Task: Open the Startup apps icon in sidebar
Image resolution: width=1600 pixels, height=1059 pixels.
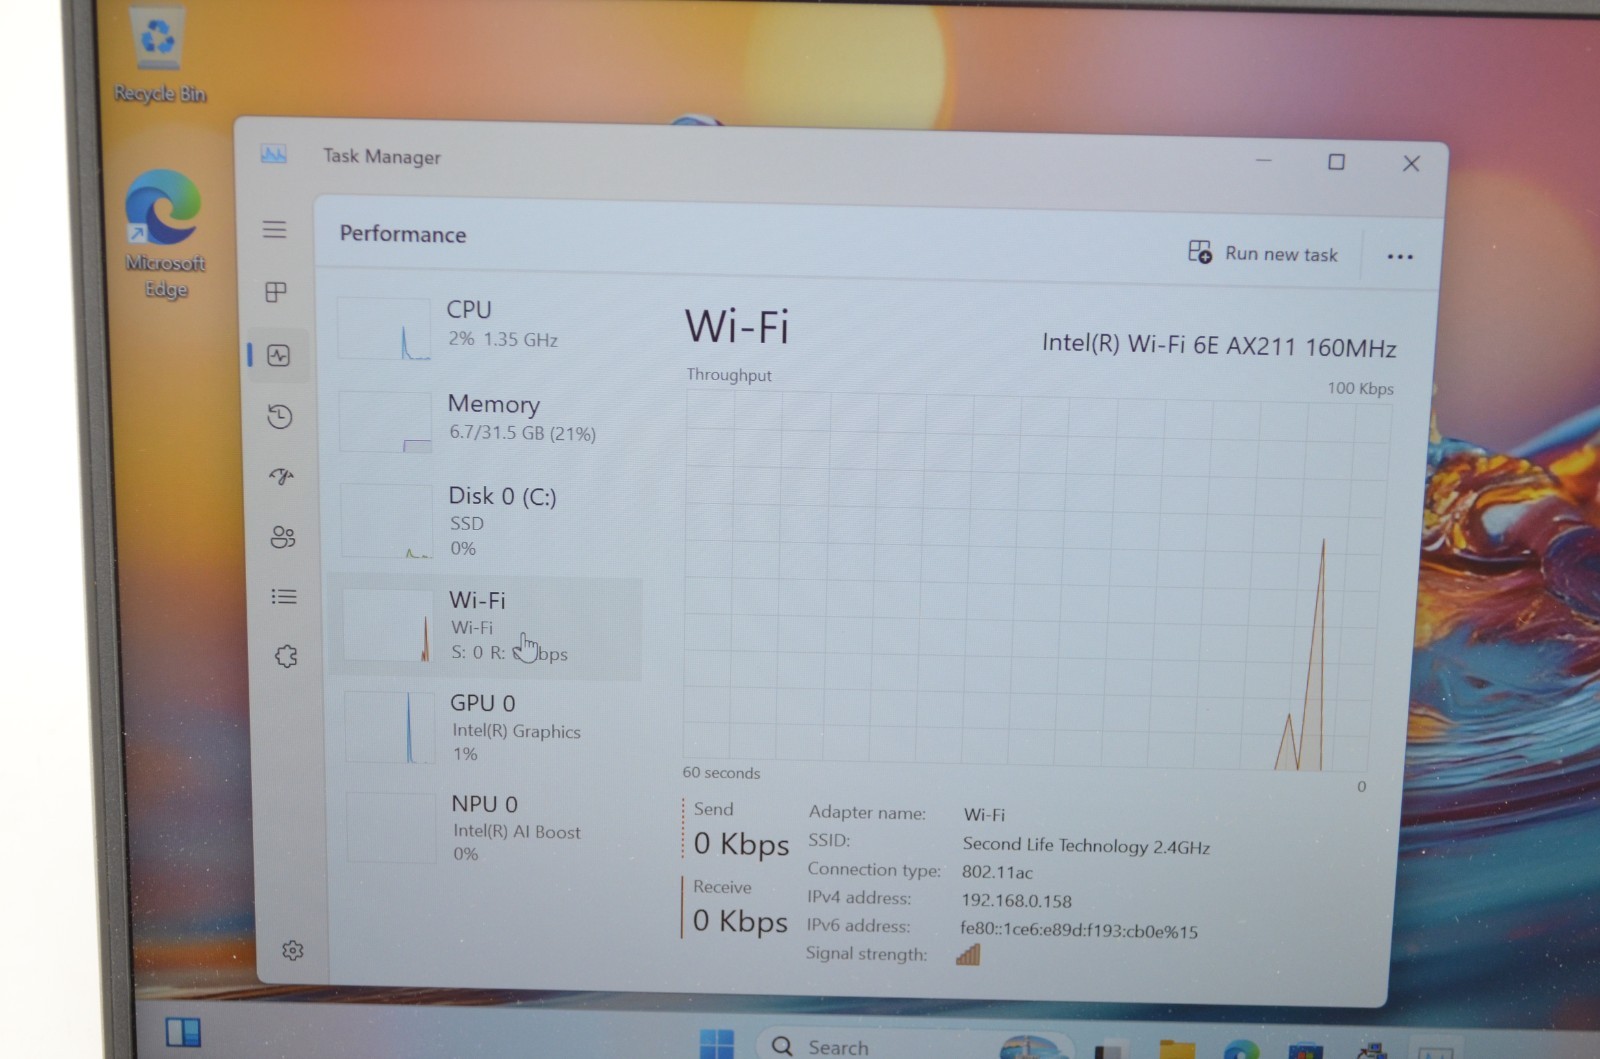Action: (282, 476)
